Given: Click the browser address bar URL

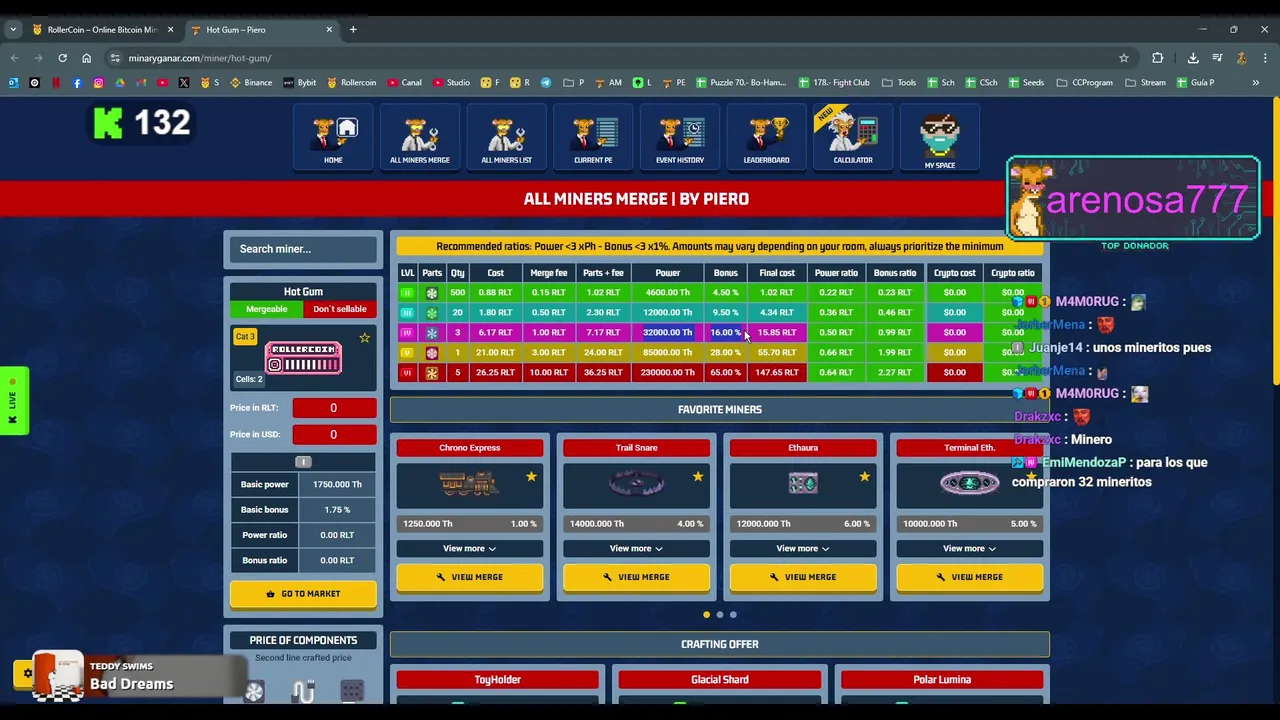Looking at the screenshot, I should click(199, 58).
